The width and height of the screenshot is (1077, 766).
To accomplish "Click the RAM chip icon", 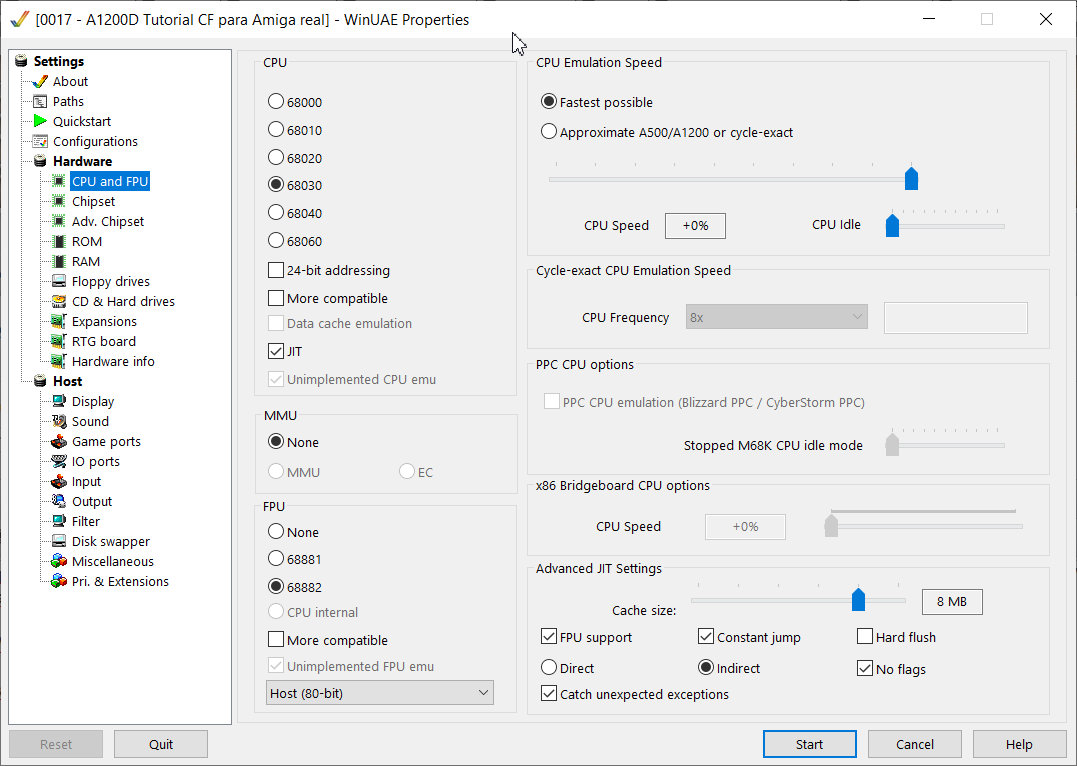I will tap(59, 261).
